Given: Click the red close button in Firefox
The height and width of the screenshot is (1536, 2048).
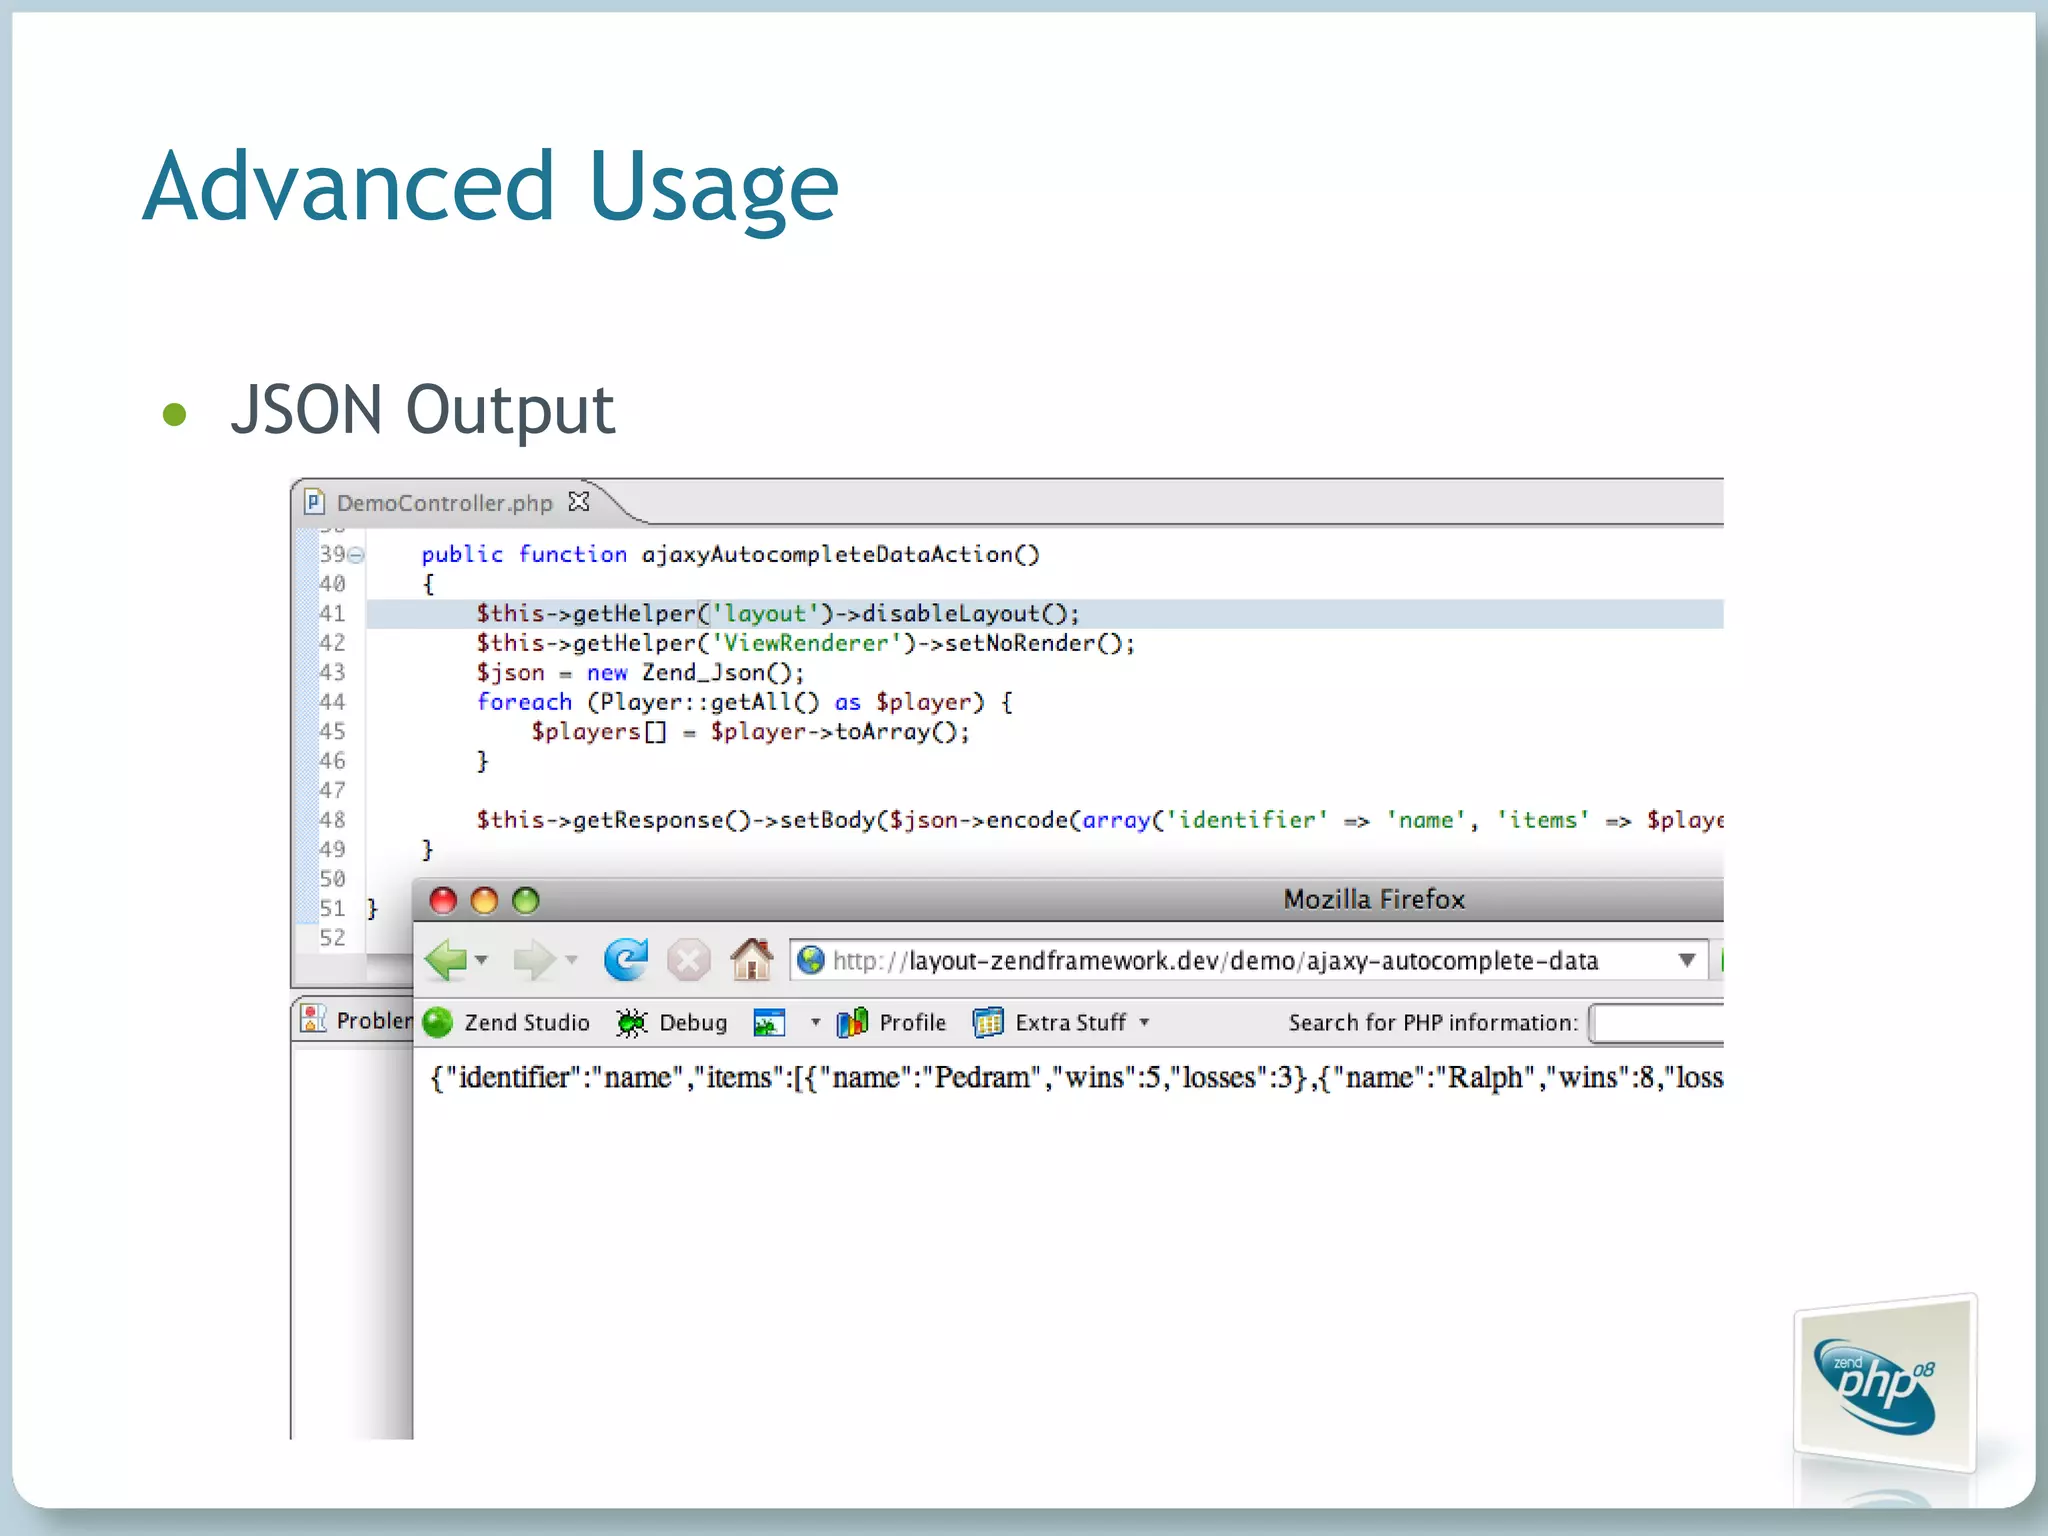Looking at the screenshot, I should (x=443, y=900).
